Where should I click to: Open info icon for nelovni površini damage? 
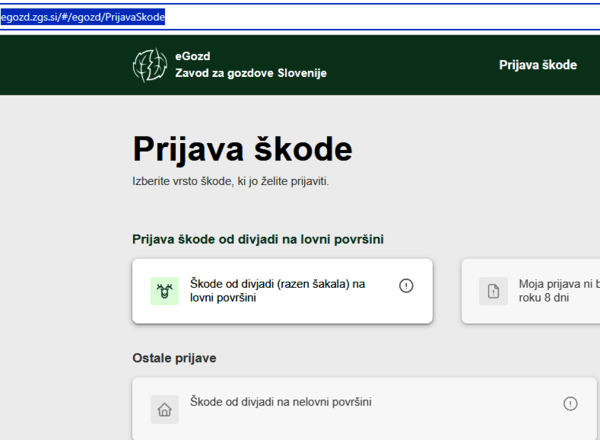570,403
